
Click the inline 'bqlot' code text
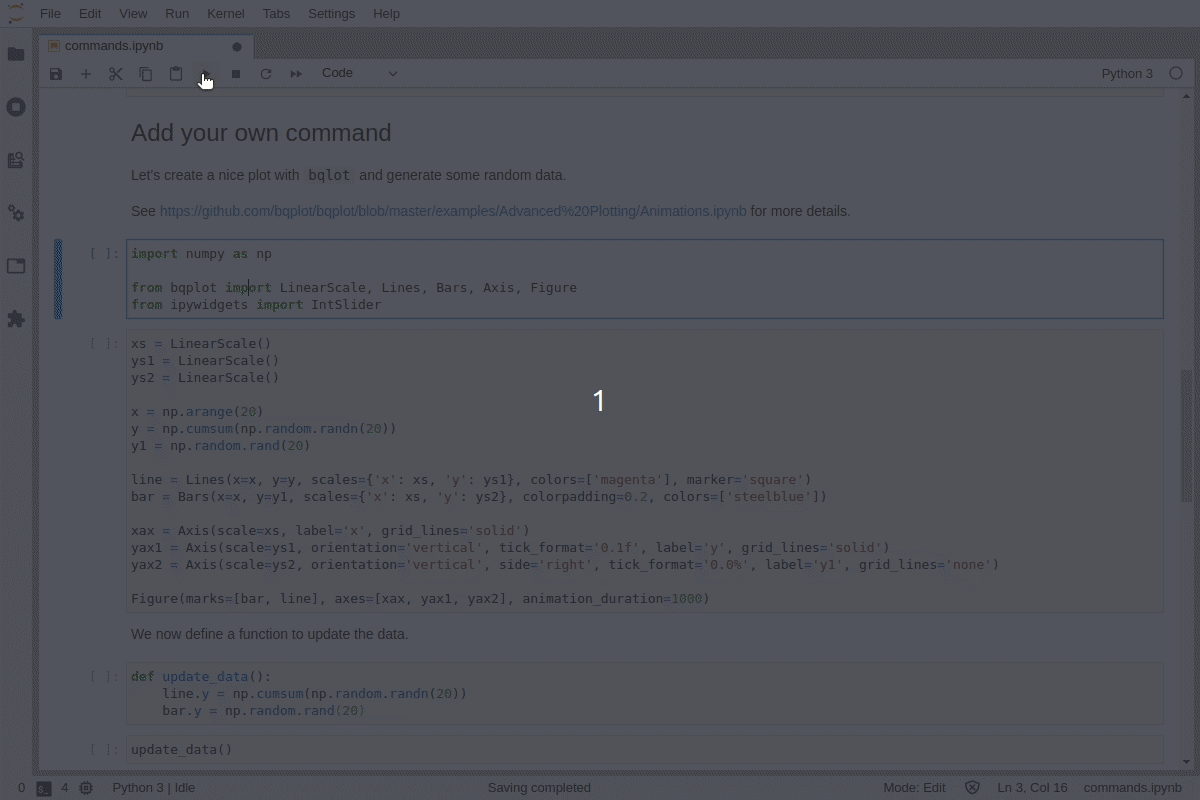coord(329,175)
